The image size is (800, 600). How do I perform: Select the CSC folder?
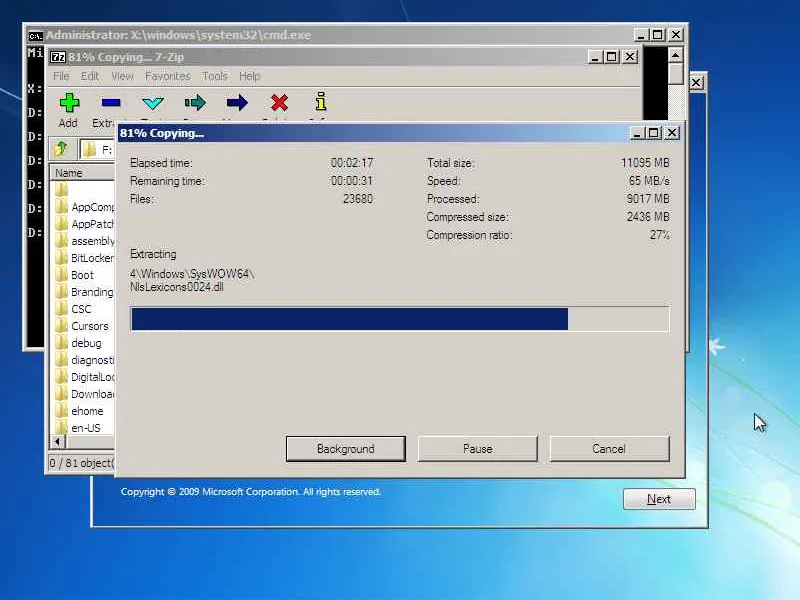click(x=73, y=309)
